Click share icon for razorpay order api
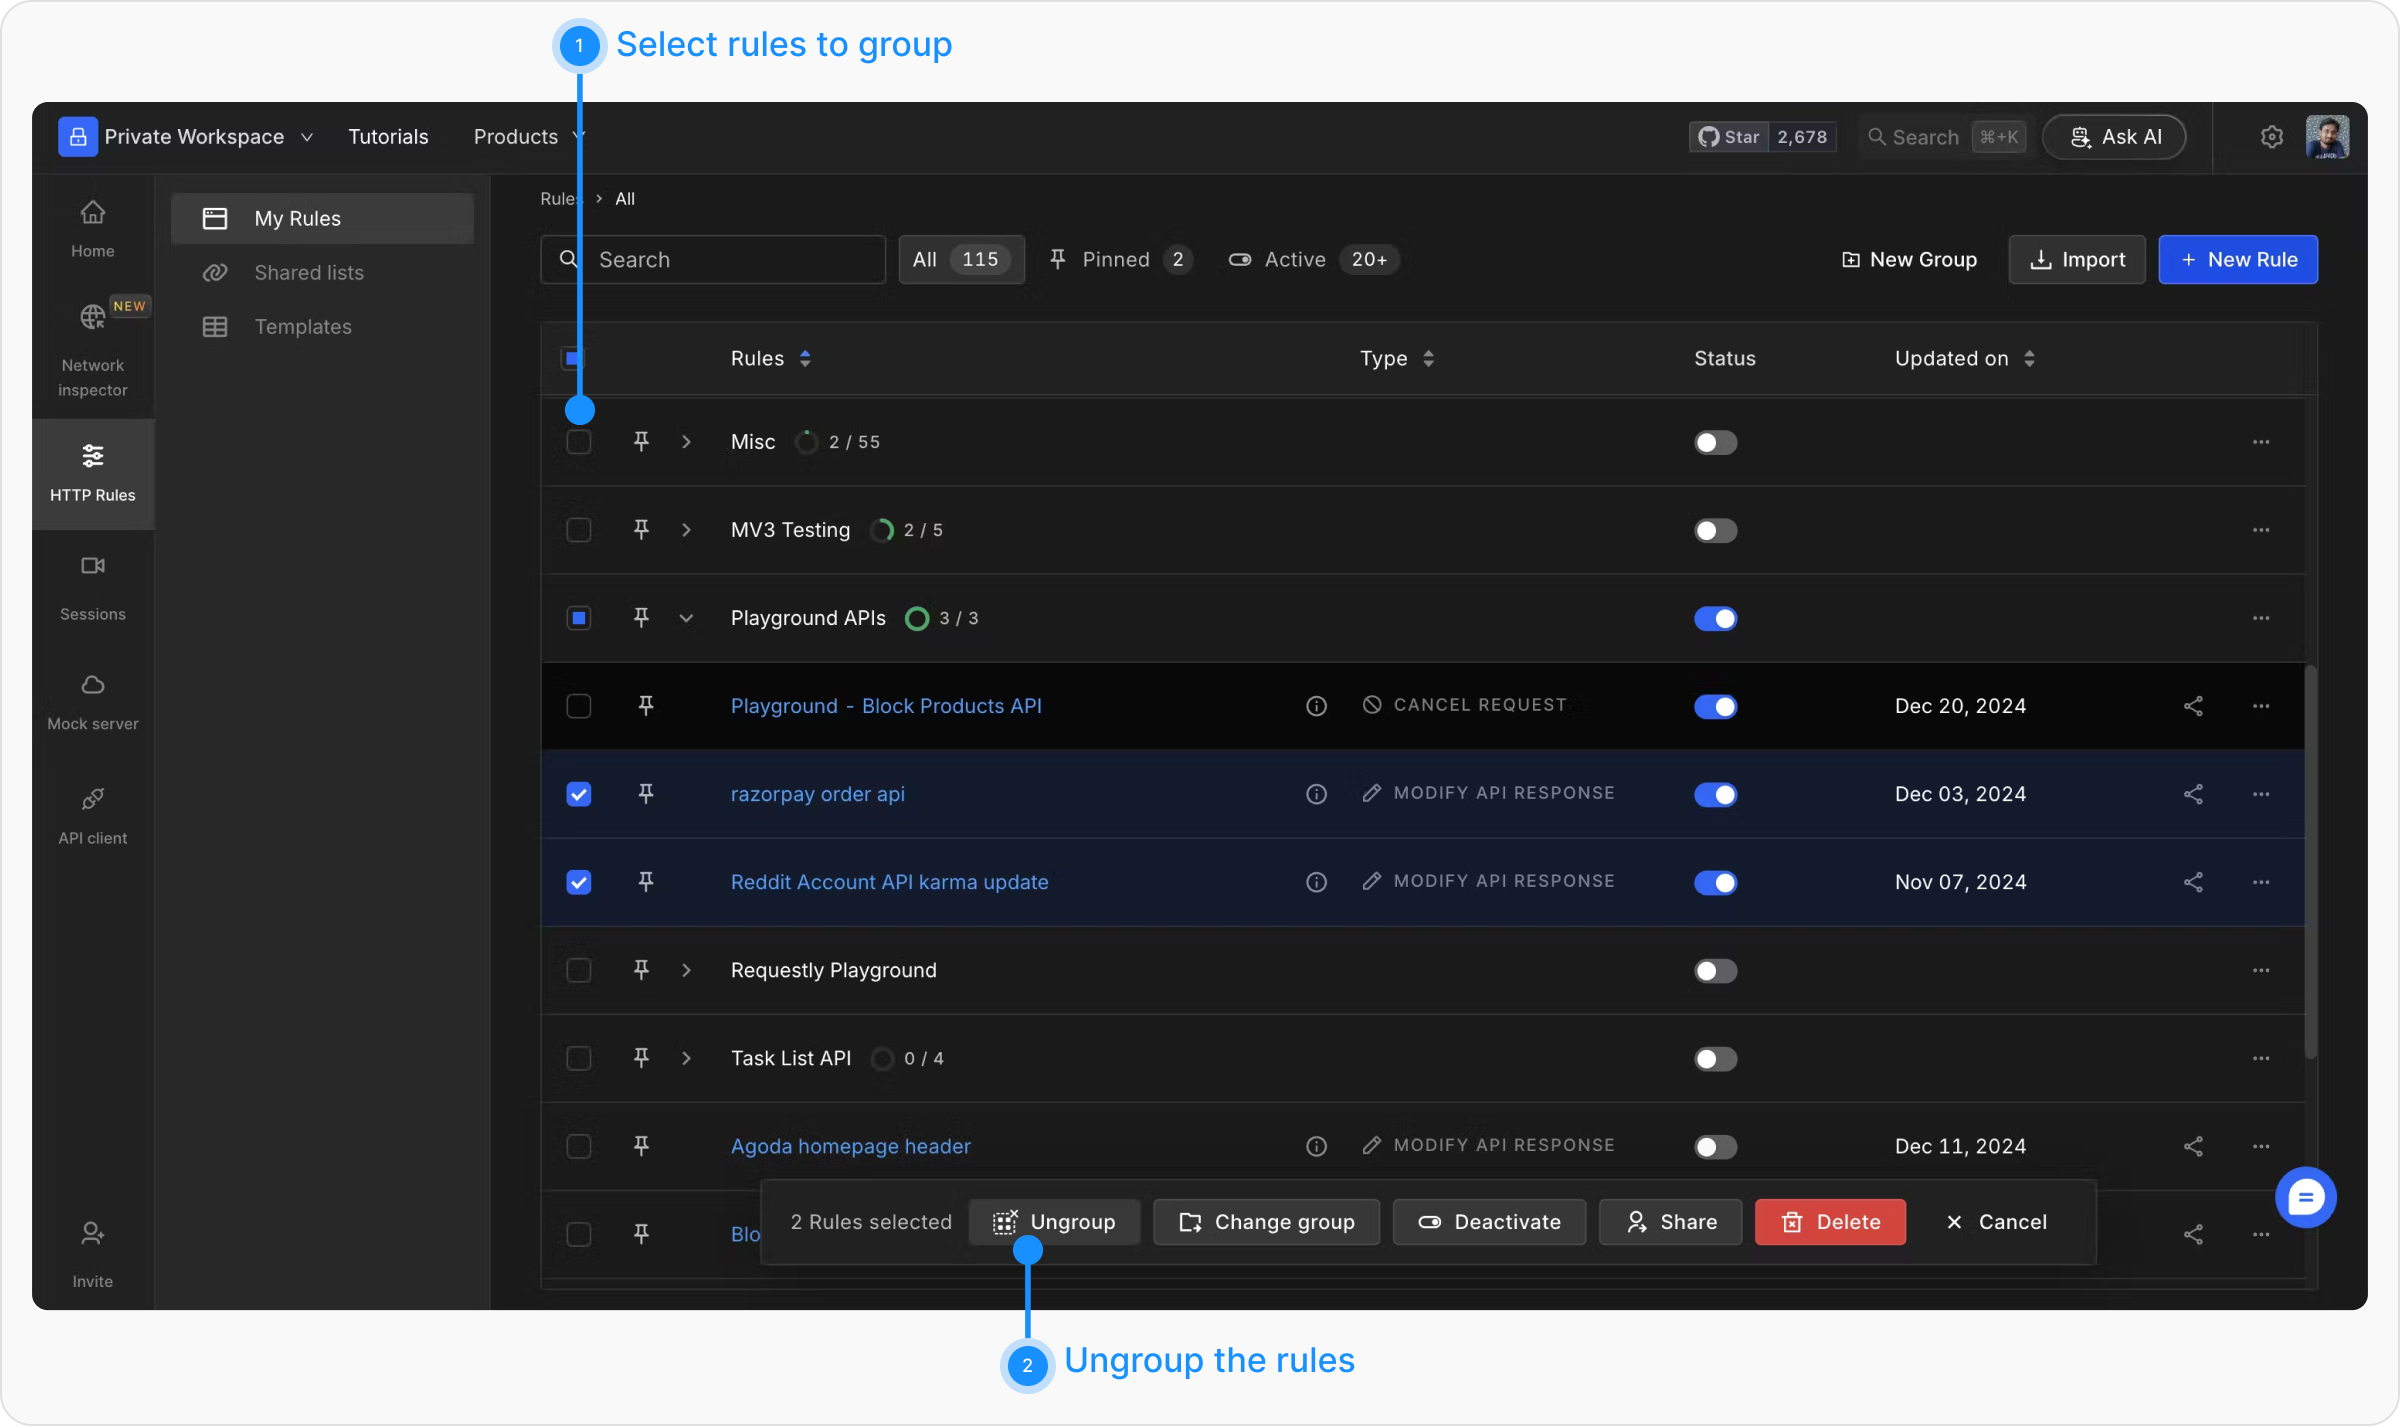Screen dimensions: 2400x1426 point(2193,794)
